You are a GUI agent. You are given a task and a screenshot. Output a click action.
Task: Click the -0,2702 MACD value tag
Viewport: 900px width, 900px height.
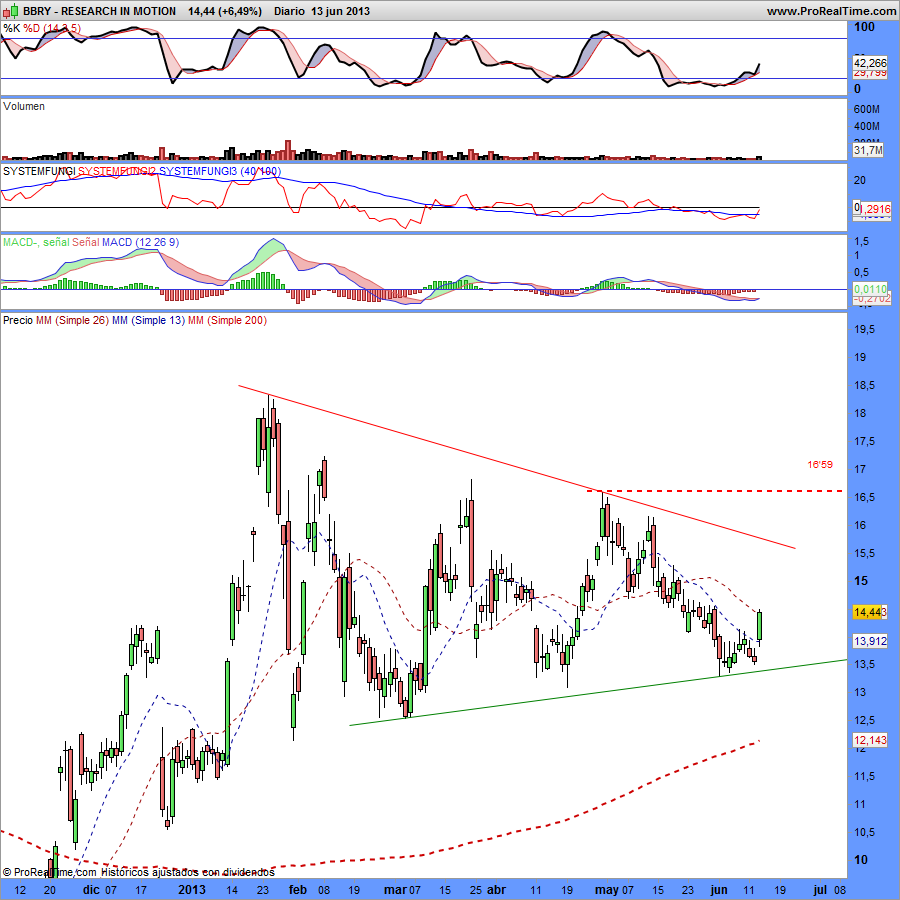point(871,299)
